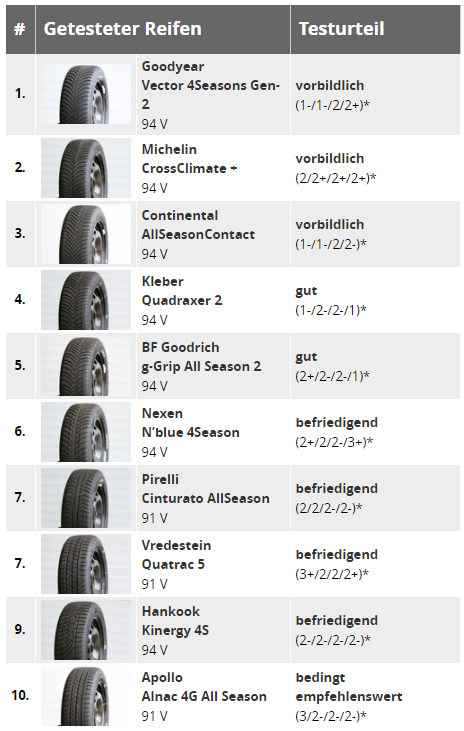Screen dimensions: 464x731
Task: Click the Nexen N'blue 4Season tire image
Action: 86,432
